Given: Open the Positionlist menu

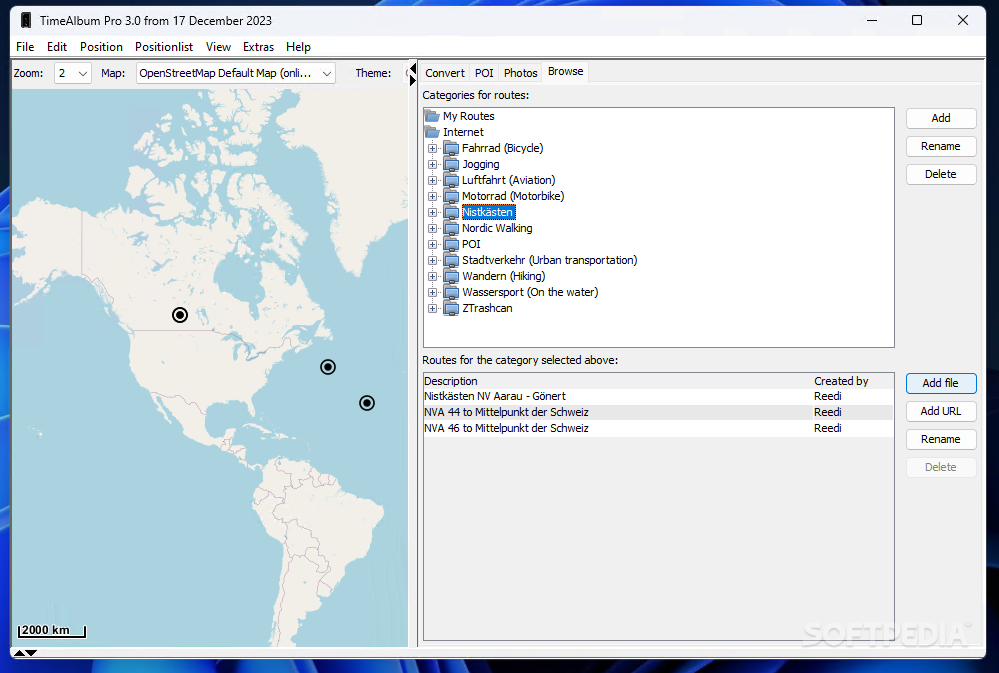Looking at the screenshot, I should (x=164, y=47).
